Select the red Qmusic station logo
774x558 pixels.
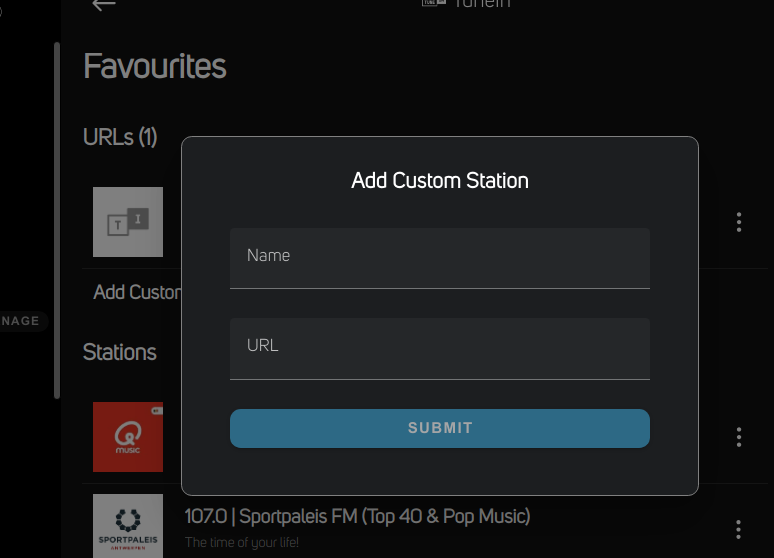[x=128, y=437]
